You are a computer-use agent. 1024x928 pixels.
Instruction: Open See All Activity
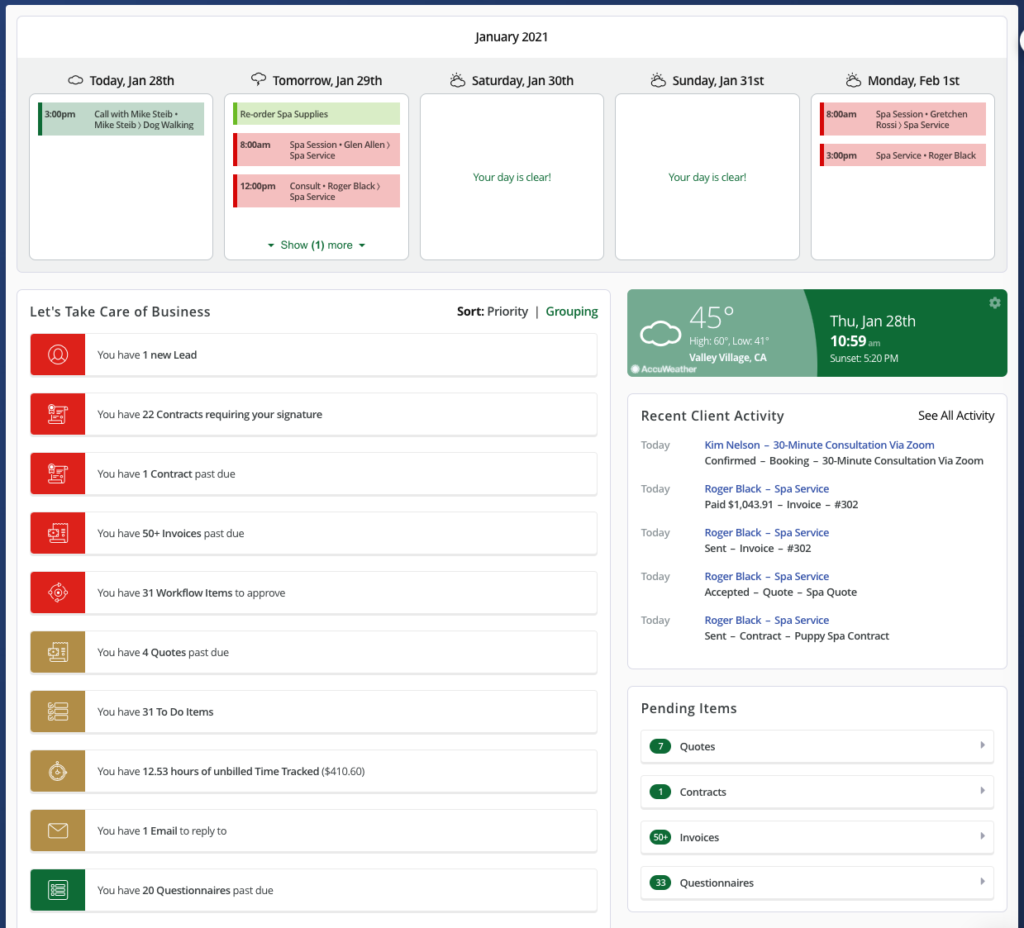(956, 416)
